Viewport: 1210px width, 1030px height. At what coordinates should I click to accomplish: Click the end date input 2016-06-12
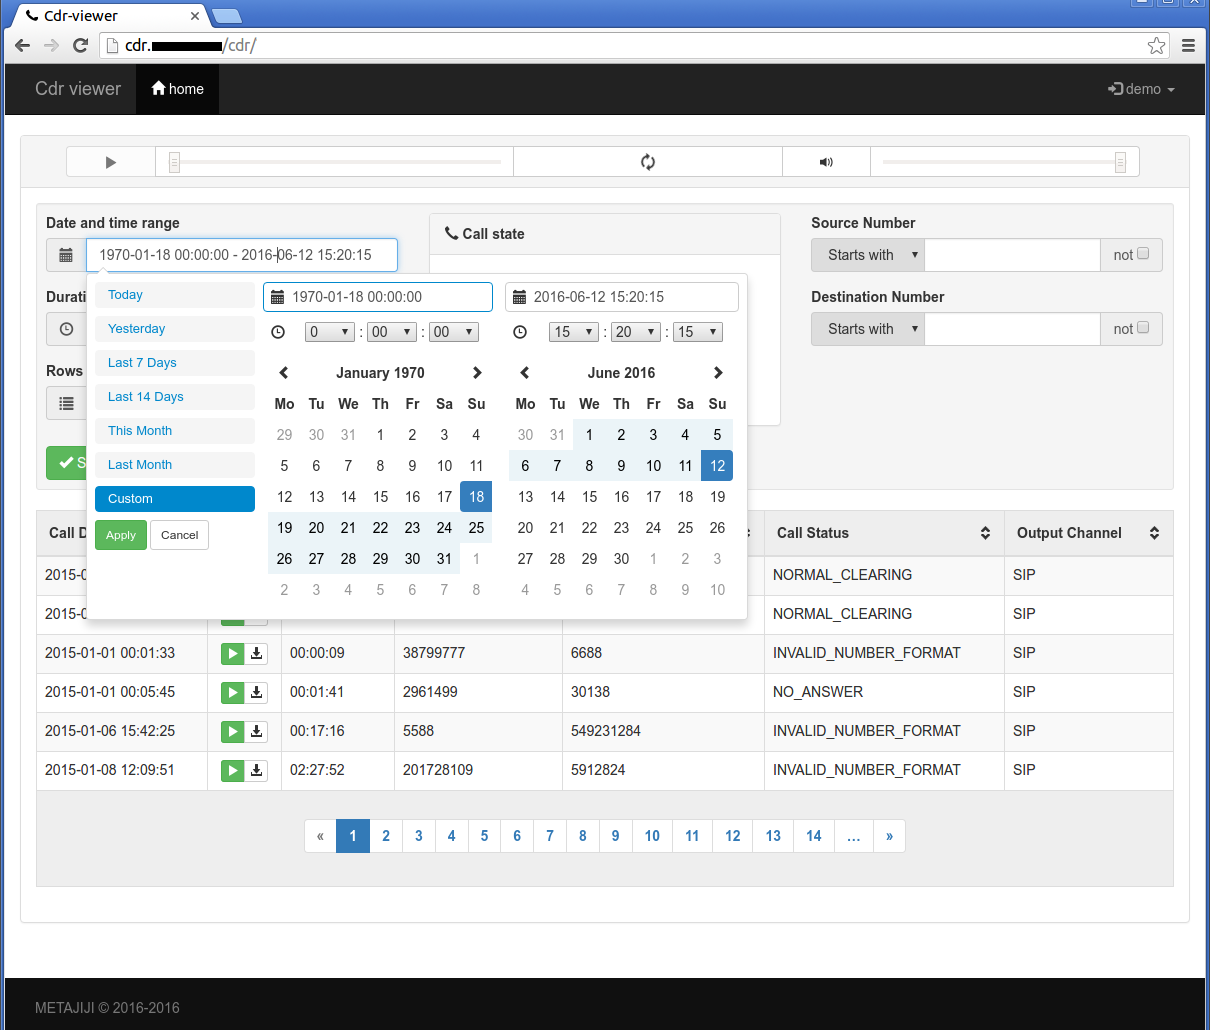coord(622,297)
